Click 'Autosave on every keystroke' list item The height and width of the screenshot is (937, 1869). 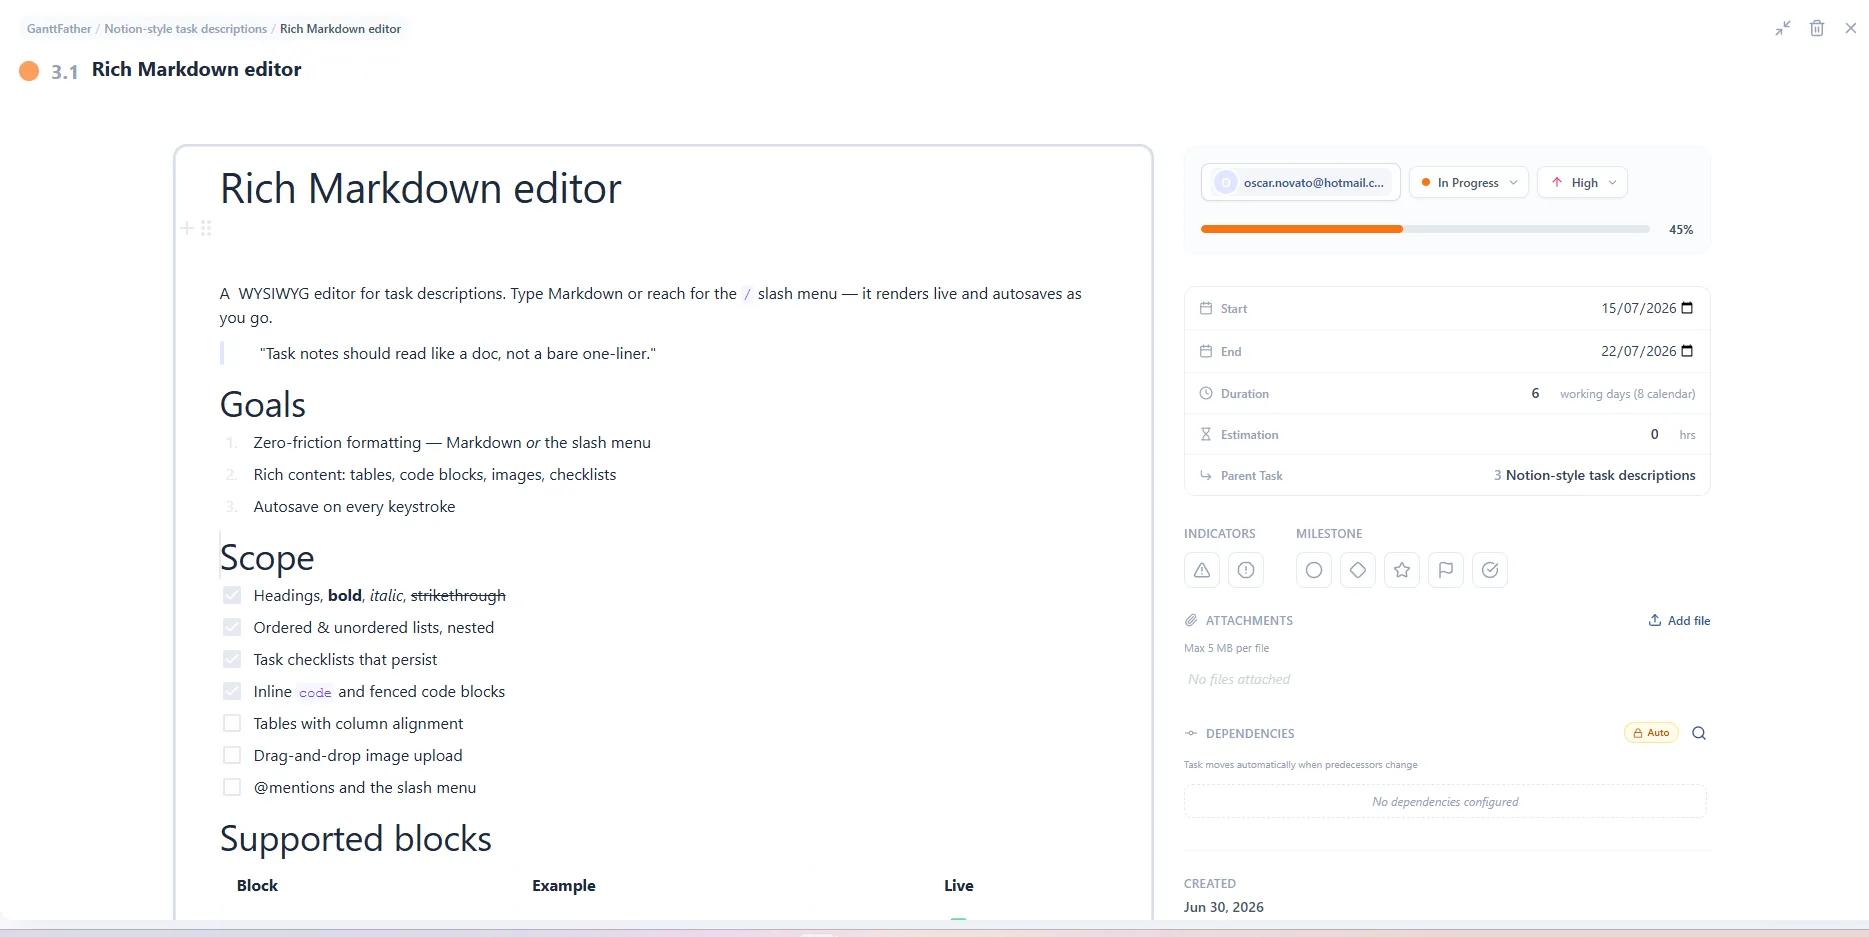click(354, 506)
